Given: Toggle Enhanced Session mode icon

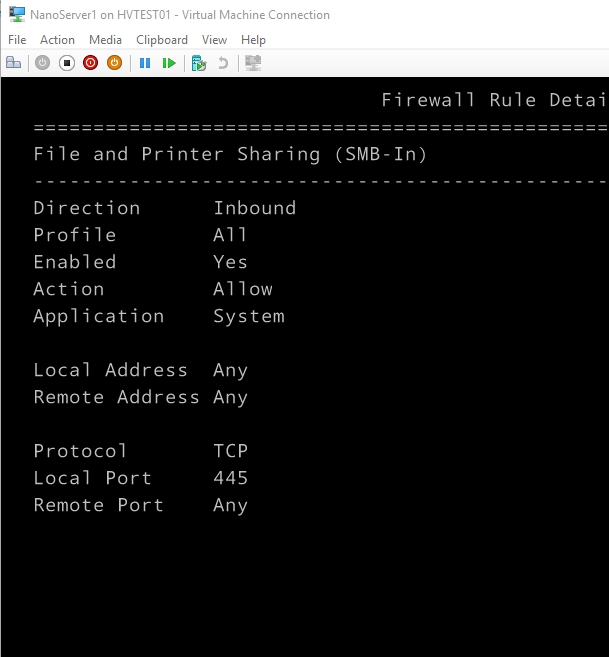Looking at the screenshot, I should coord(253,63).
